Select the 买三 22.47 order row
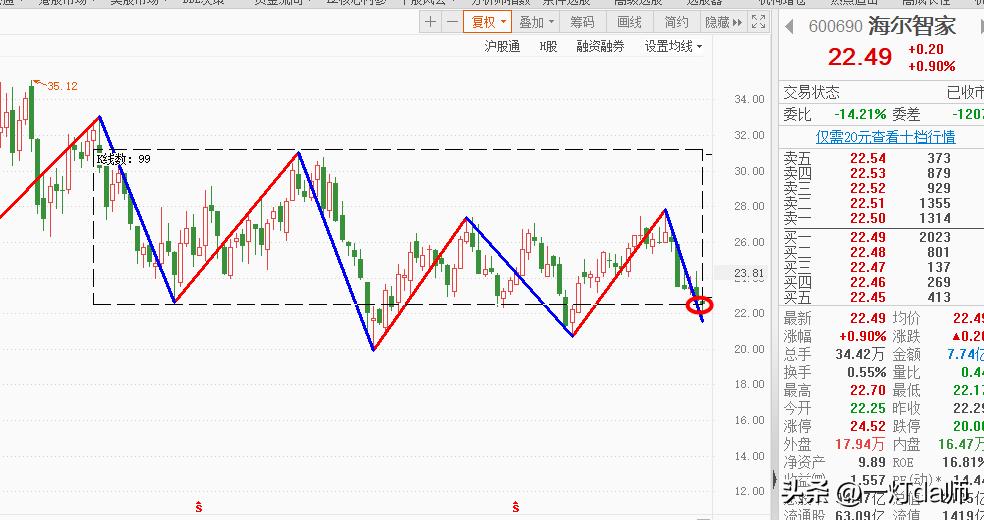Screen dimensions: 984x520 point(881,267)
